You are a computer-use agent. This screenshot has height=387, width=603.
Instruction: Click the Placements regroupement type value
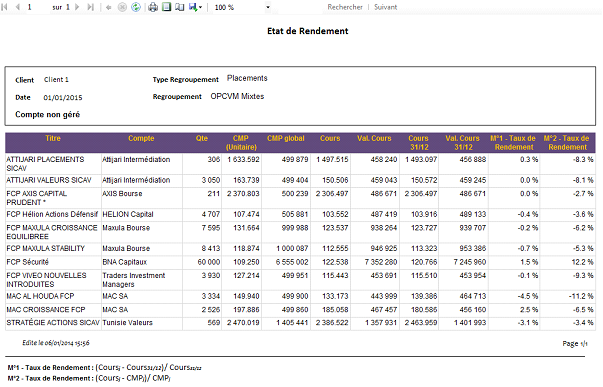click(247, 78)
